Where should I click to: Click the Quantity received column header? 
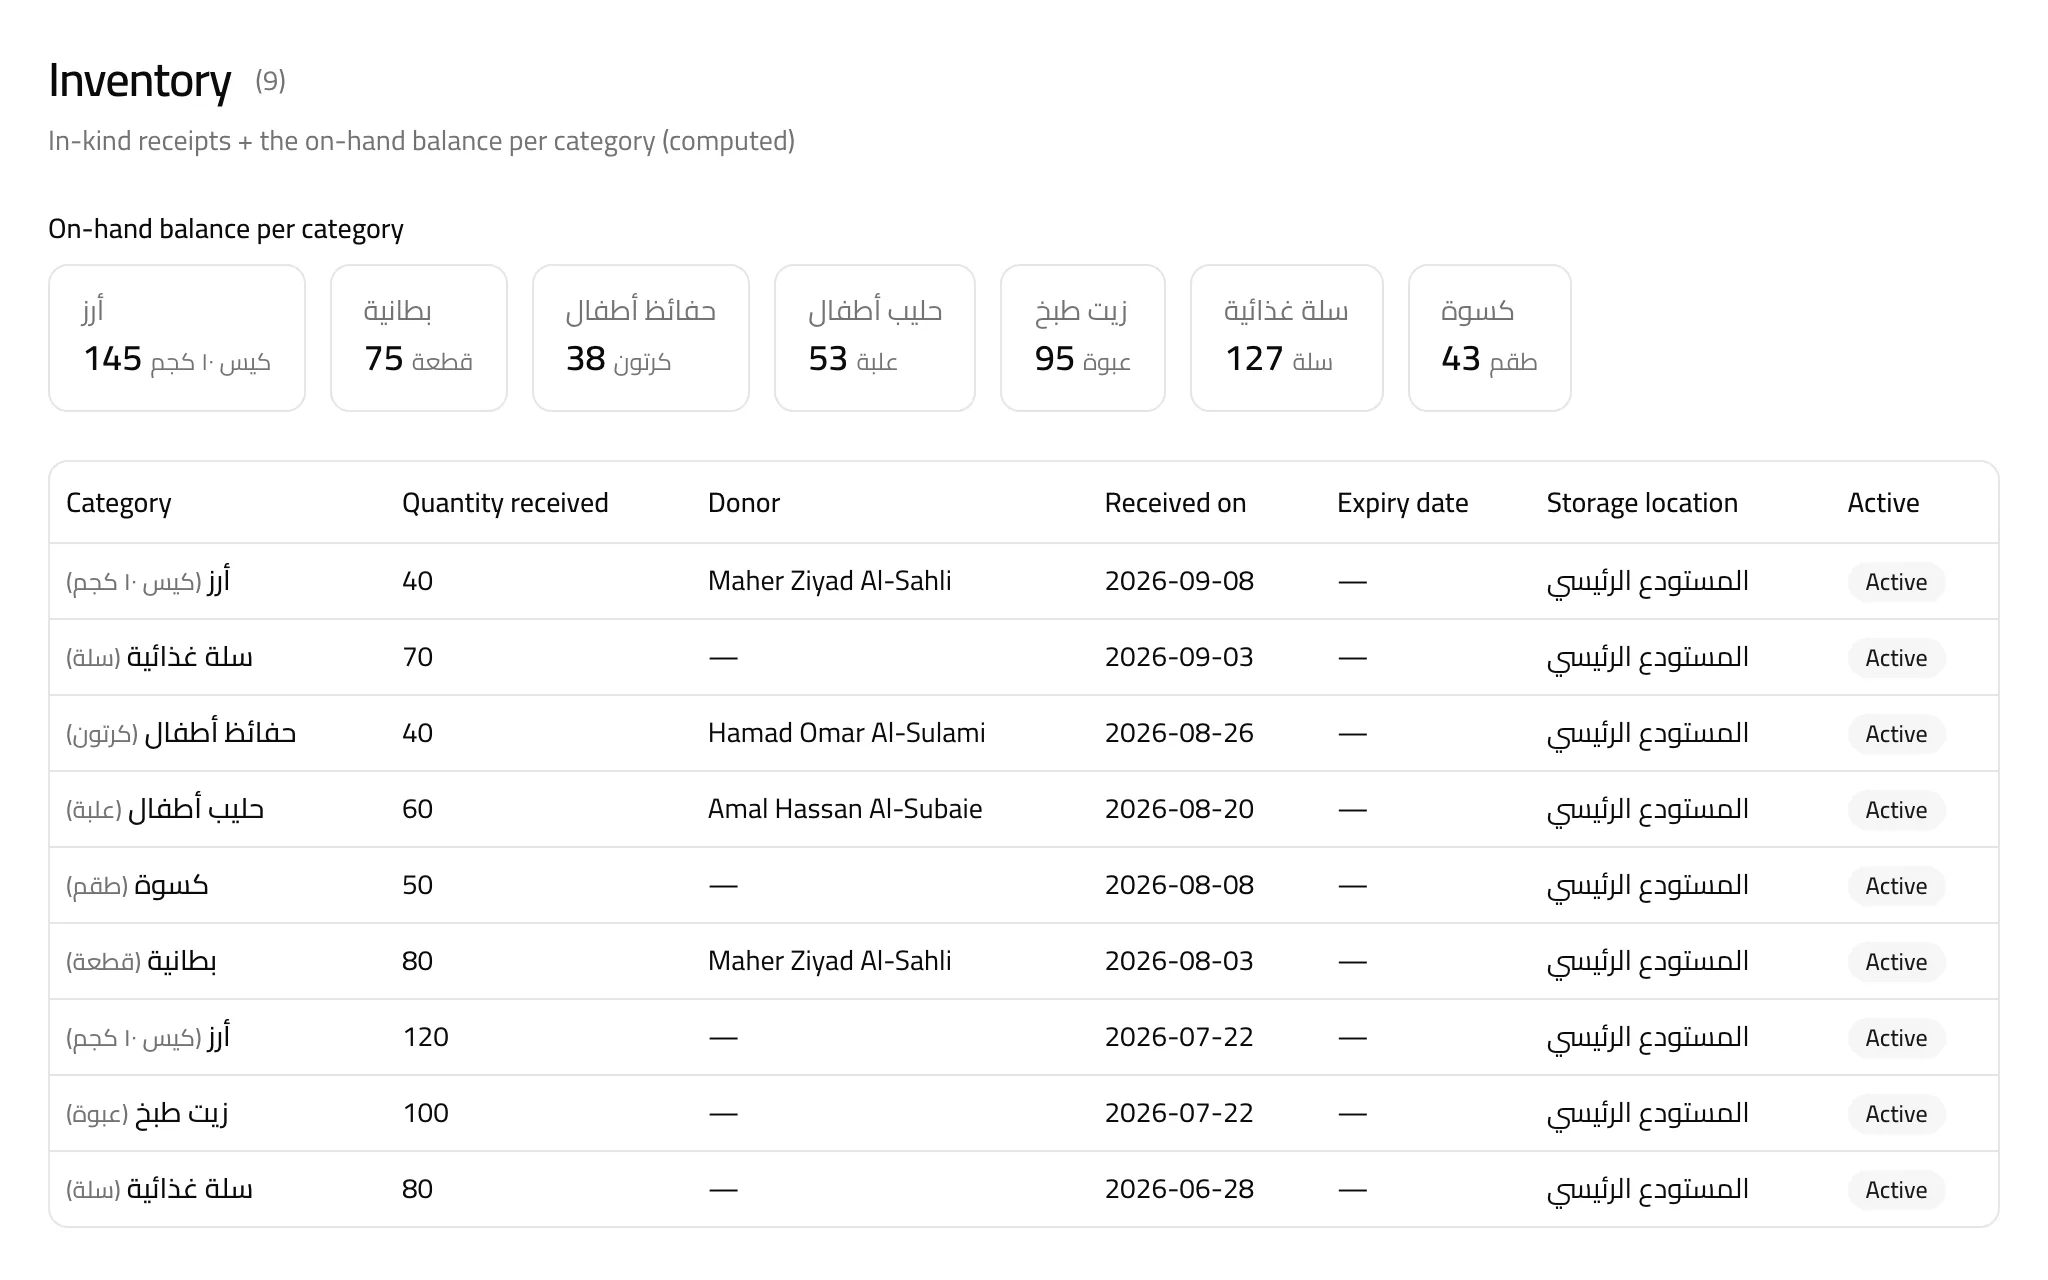click(x=505, y=503)
